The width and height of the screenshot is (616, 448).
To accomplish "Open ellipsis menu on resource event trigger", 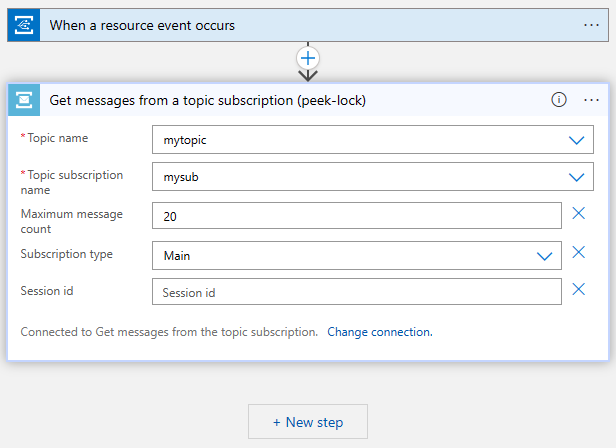I will (591, 25).
